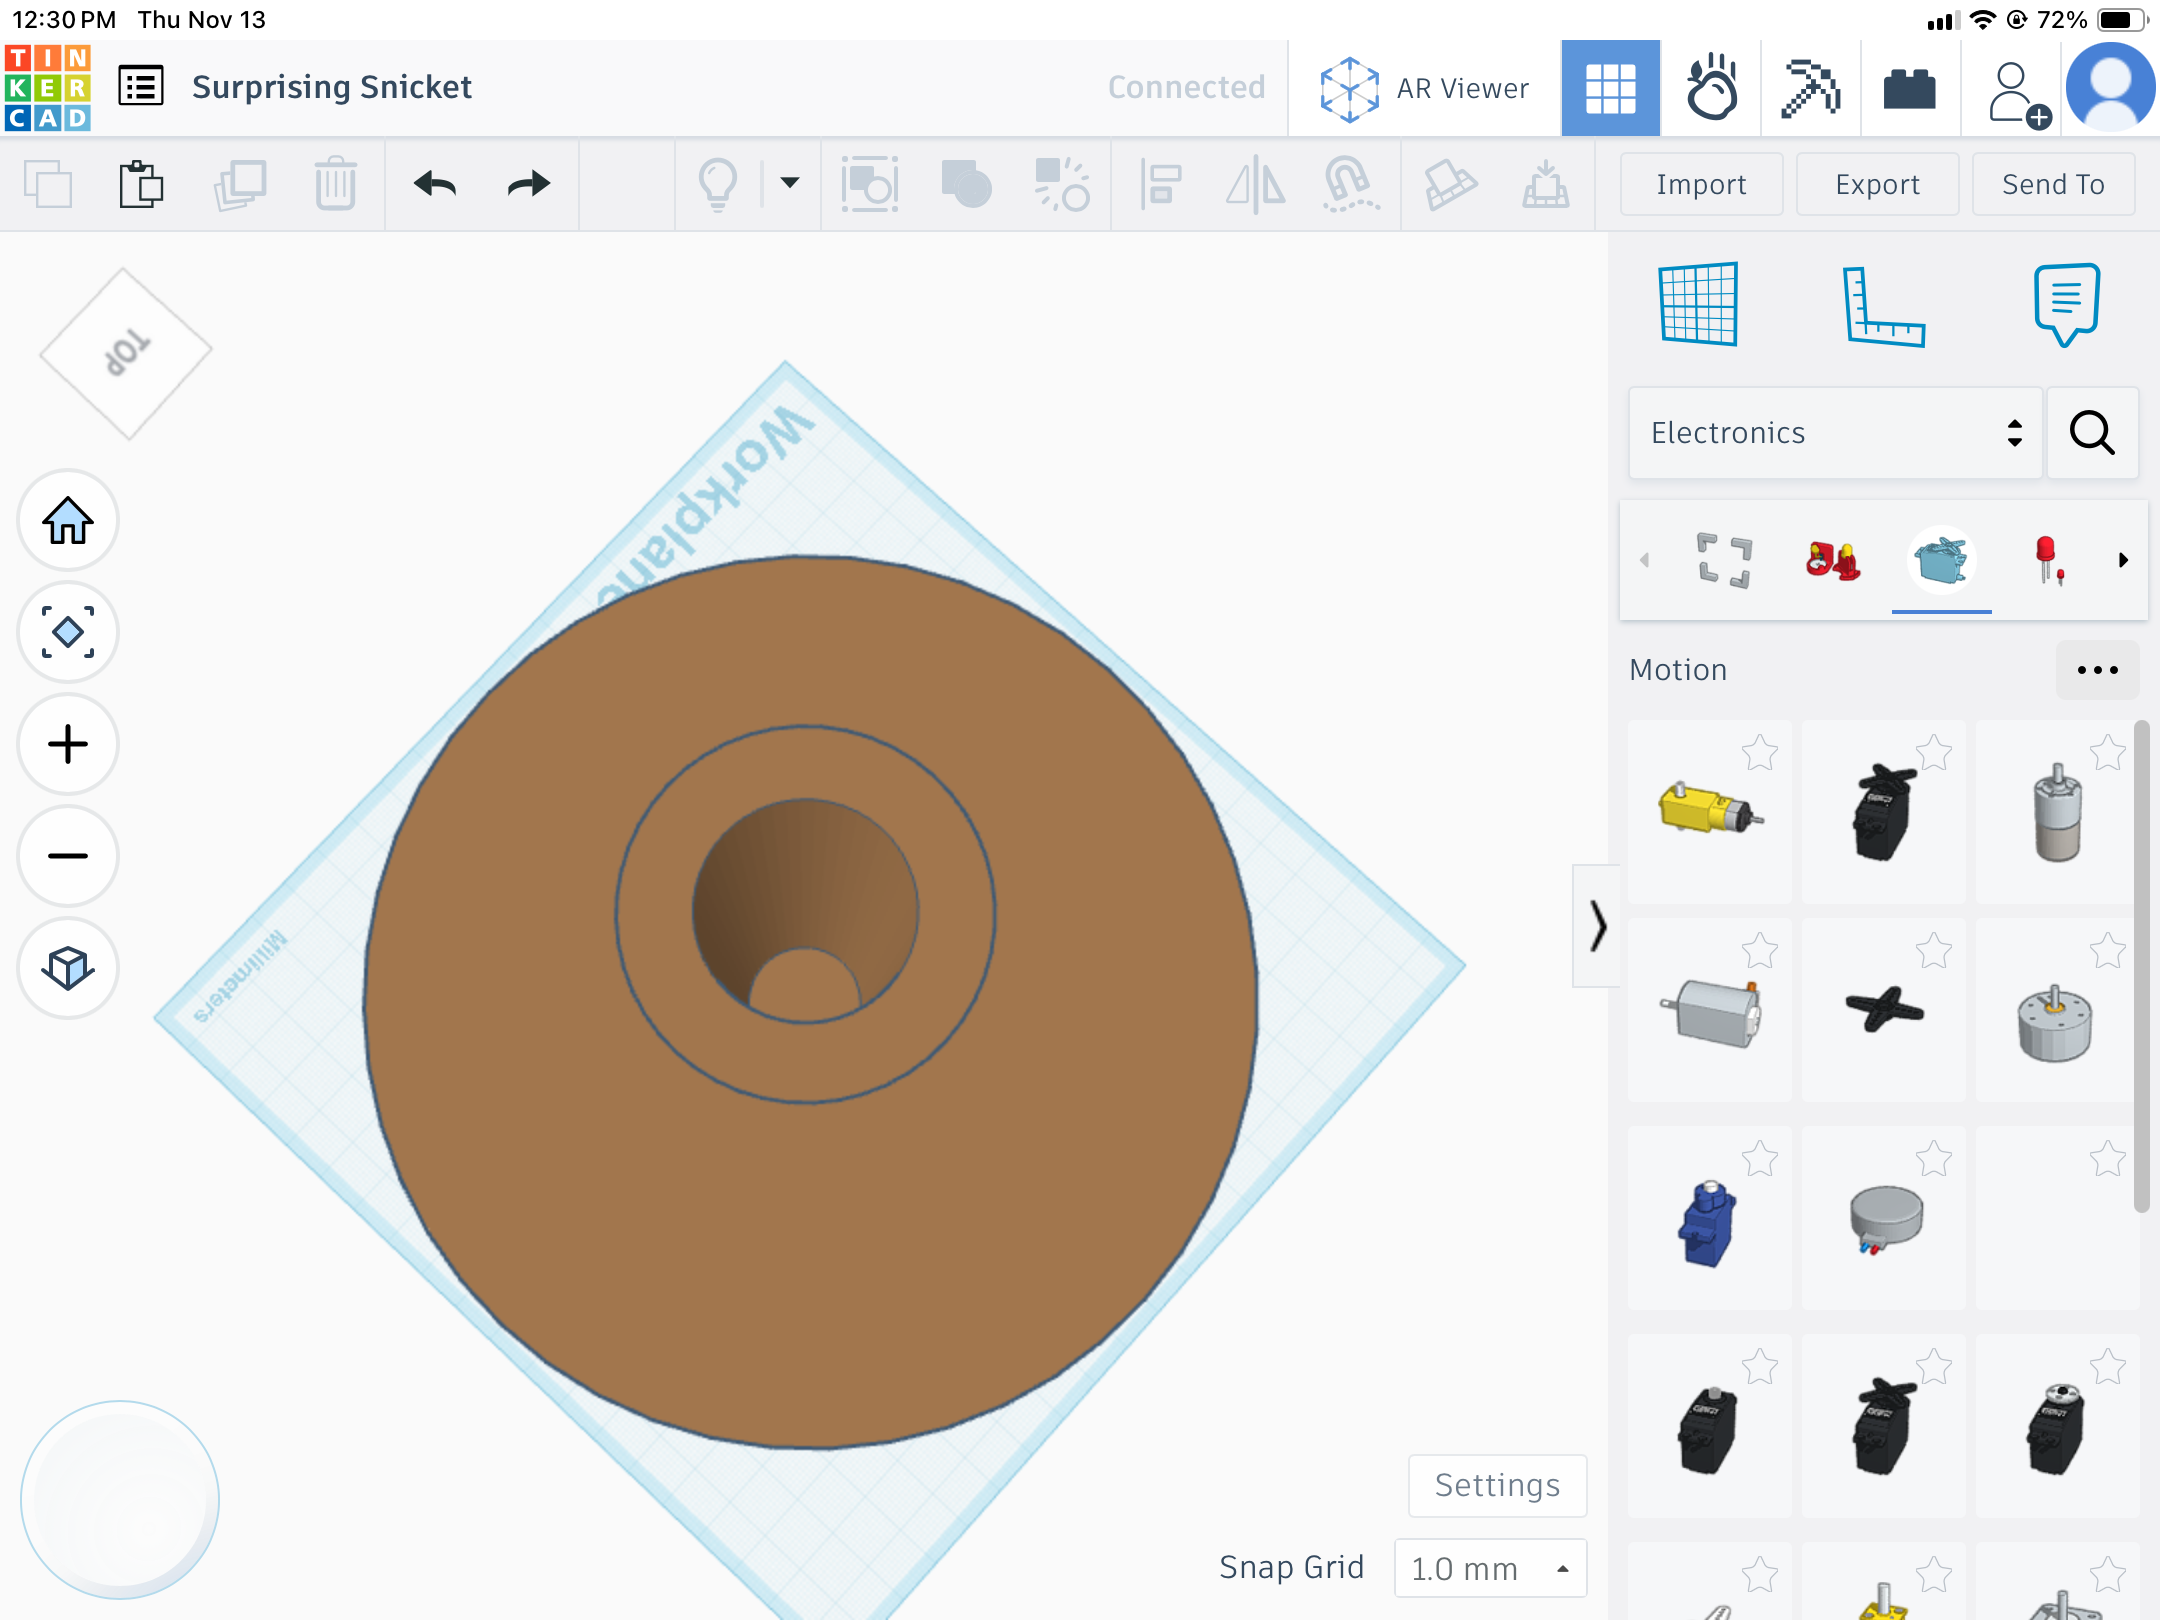Open the Workplane tool
The height and width of the screenshot is (1620, 2160).
(1698, 304)
